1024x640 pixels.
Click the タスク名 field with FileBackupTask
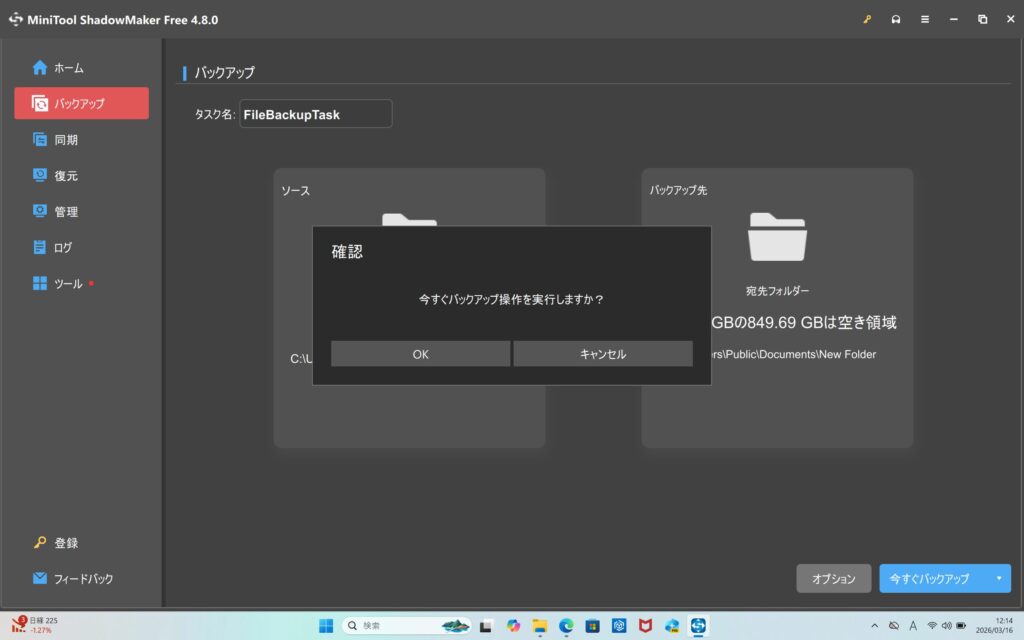315,115
